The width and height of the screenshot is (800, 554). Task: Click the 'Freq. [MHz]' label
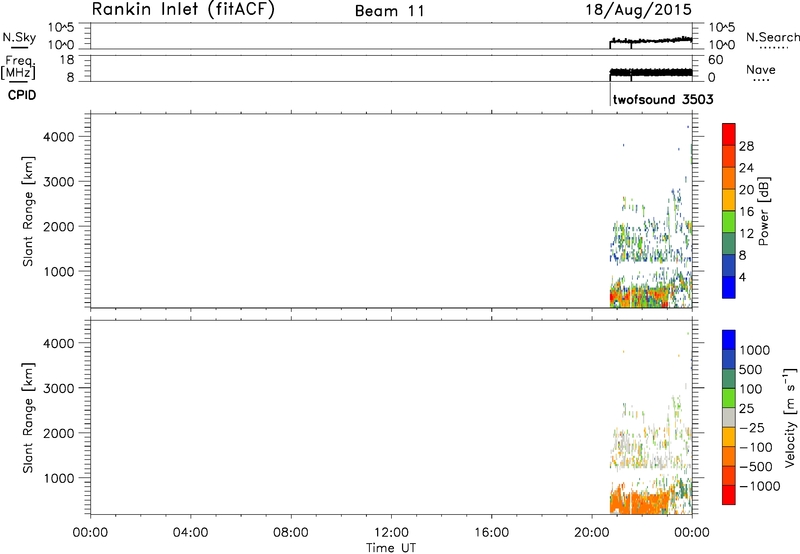(x=18, y=68)
